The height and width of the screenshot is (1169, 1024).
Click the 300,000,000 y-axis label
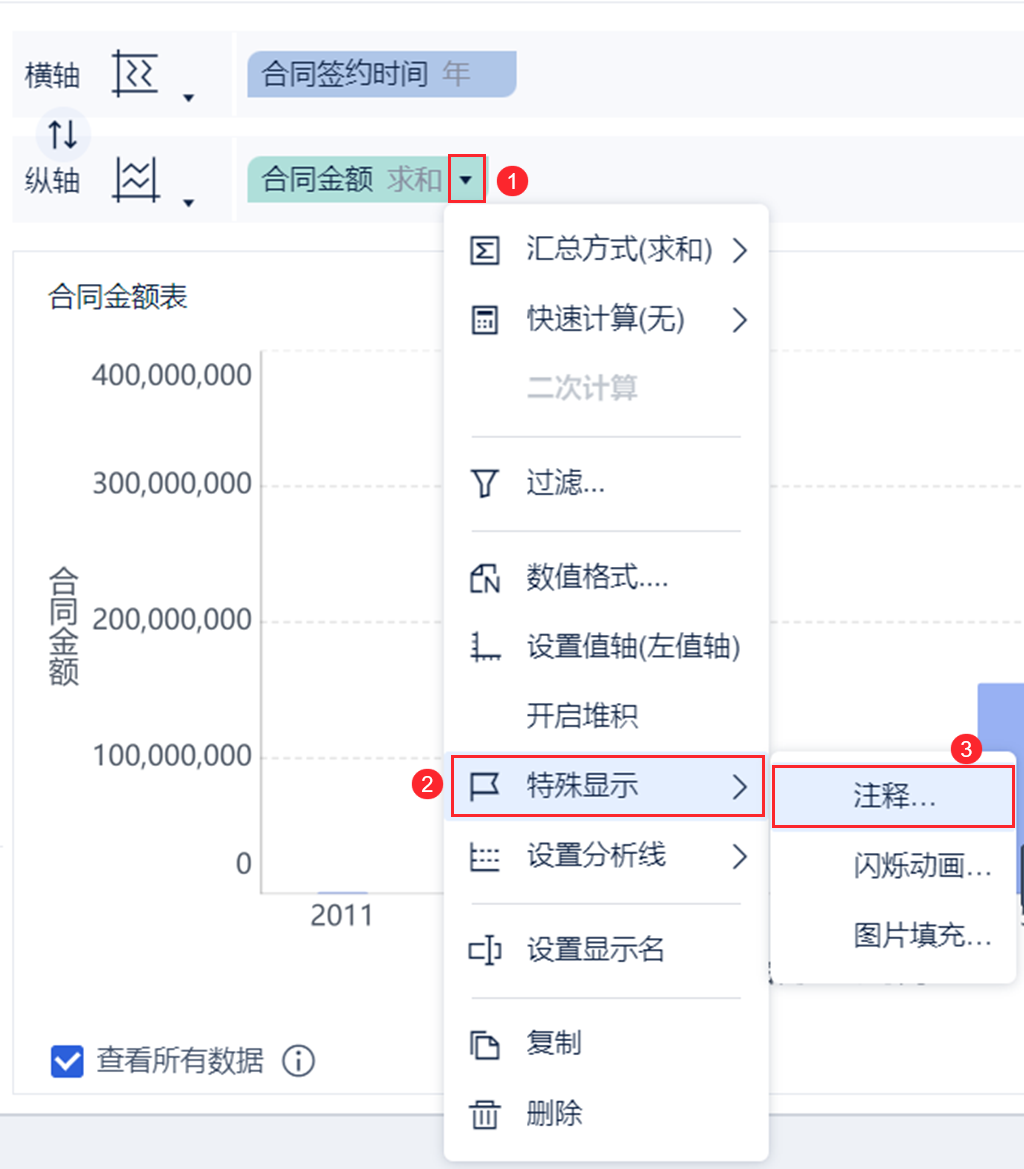[x=171, y=484]
